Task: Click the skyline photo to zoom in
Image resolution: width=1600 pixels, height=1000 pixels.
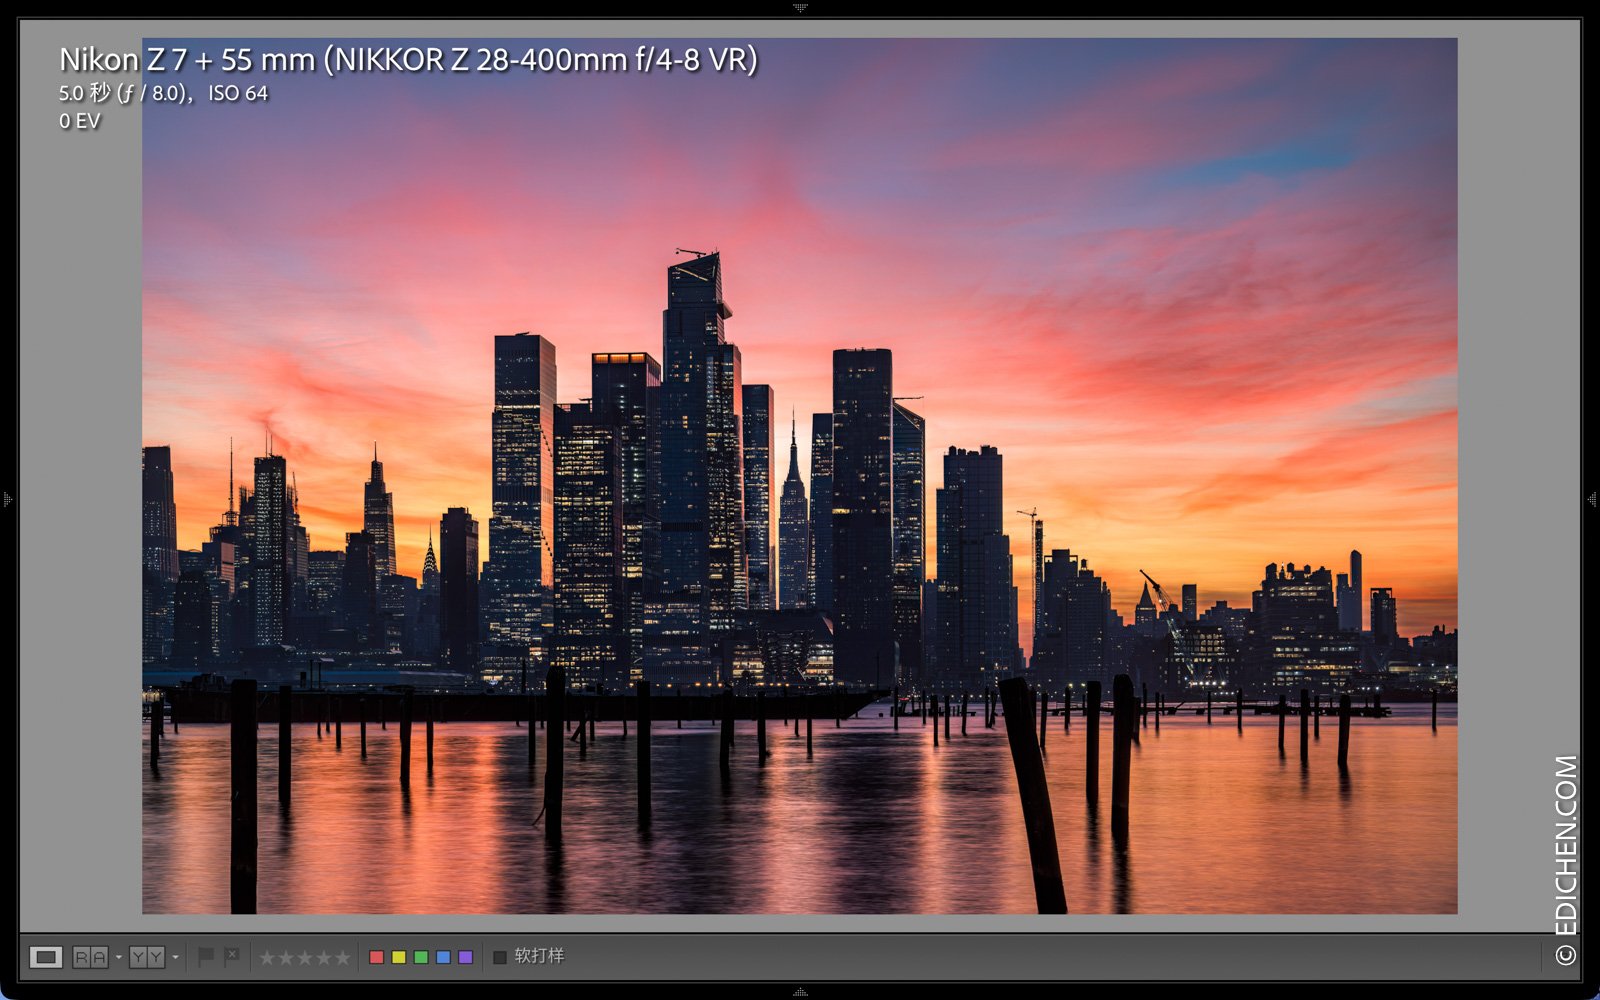Action: pos(799,476)
